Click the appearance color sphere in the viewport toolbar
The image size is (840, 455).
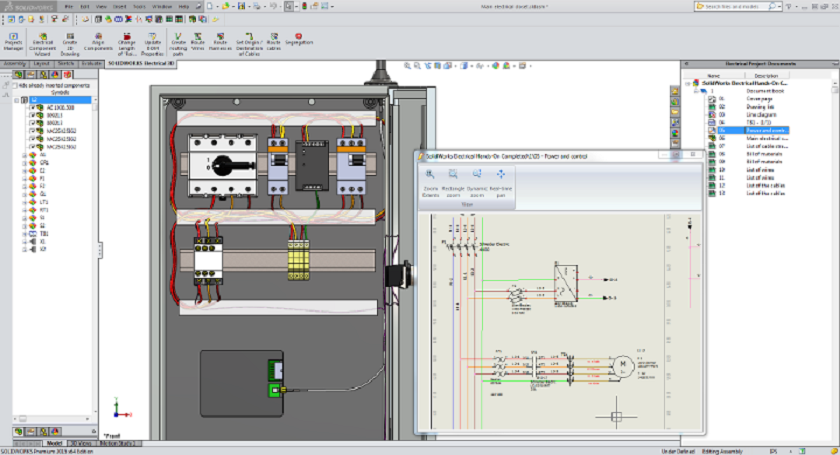click(x=496, y=66)
